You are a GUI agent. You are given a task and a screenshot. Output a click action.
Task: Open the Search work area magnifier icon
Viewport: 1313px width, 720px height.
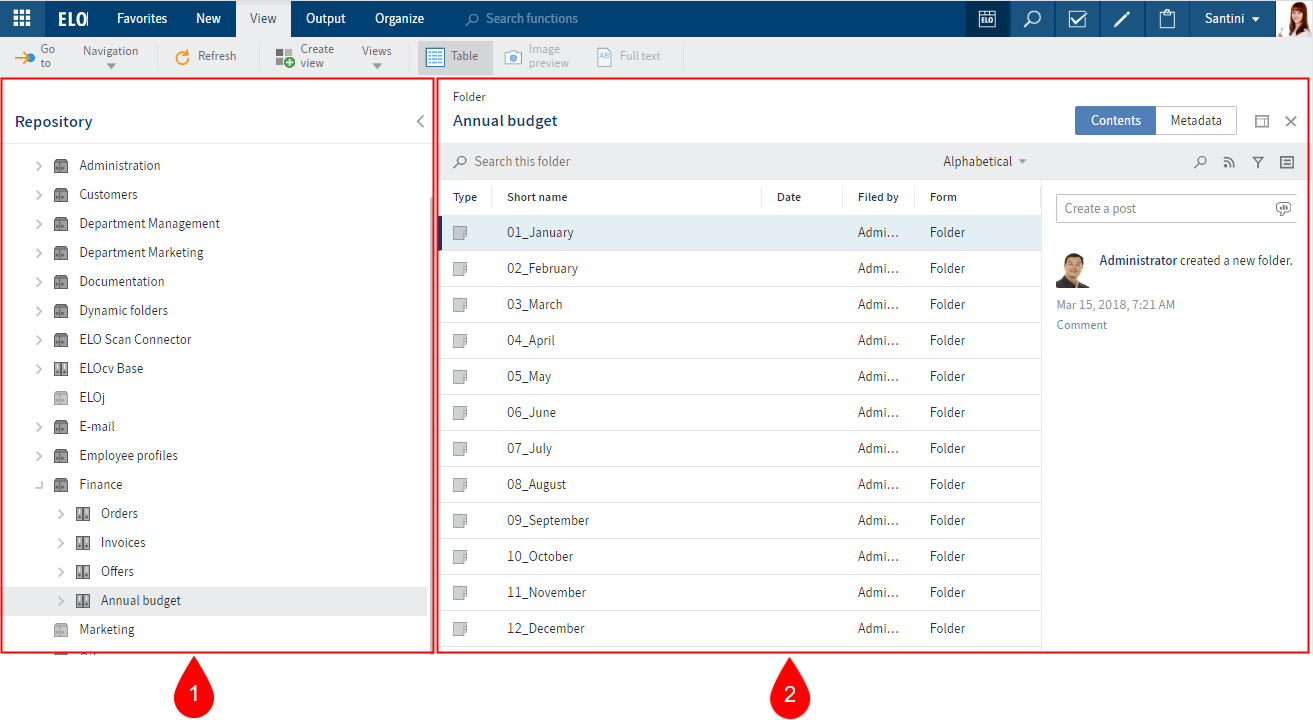(x=1033, y=19)
